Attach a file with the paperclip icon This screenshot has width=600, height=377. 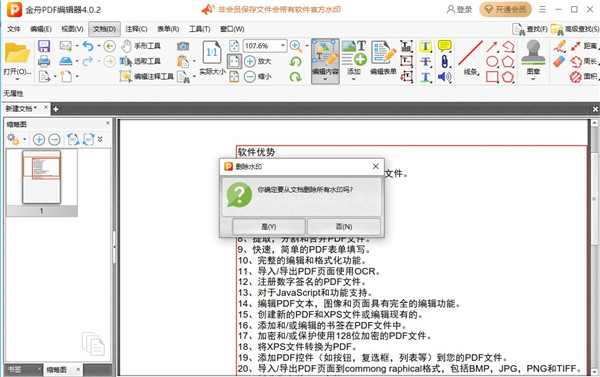point(444,61)
